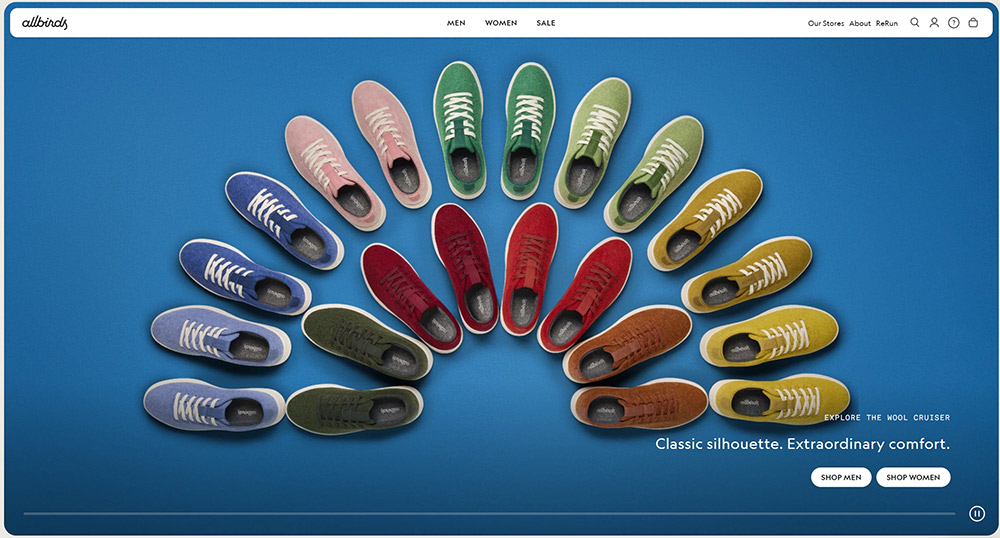Open the account profile icon

pos(934,22)
